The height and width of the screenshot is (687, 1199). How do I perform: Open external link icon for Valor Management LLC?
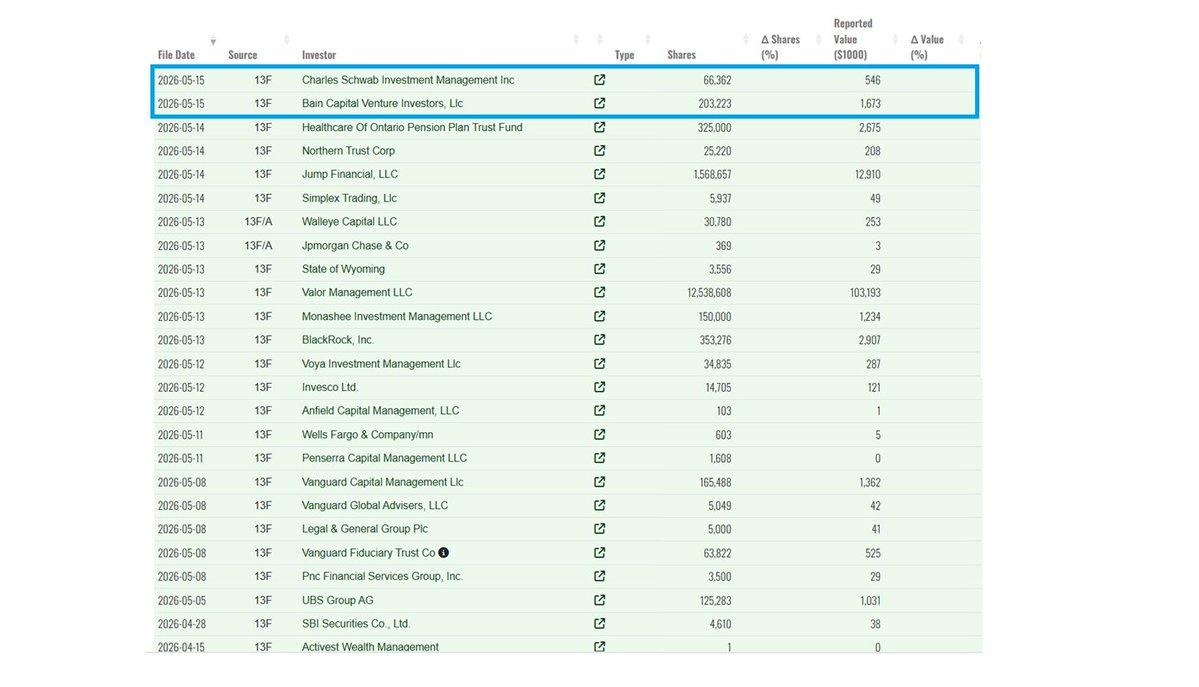(x=600, y=292)
